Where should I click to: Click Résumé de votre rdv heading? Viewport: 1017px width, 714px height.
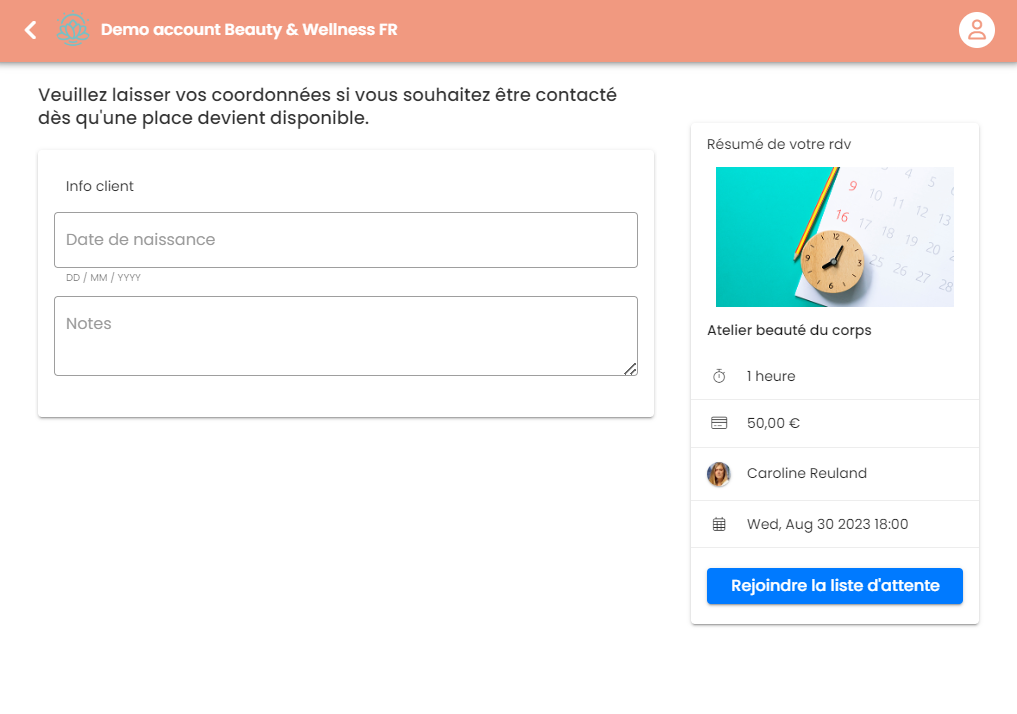pyautogui.click(x=778, y=145)
